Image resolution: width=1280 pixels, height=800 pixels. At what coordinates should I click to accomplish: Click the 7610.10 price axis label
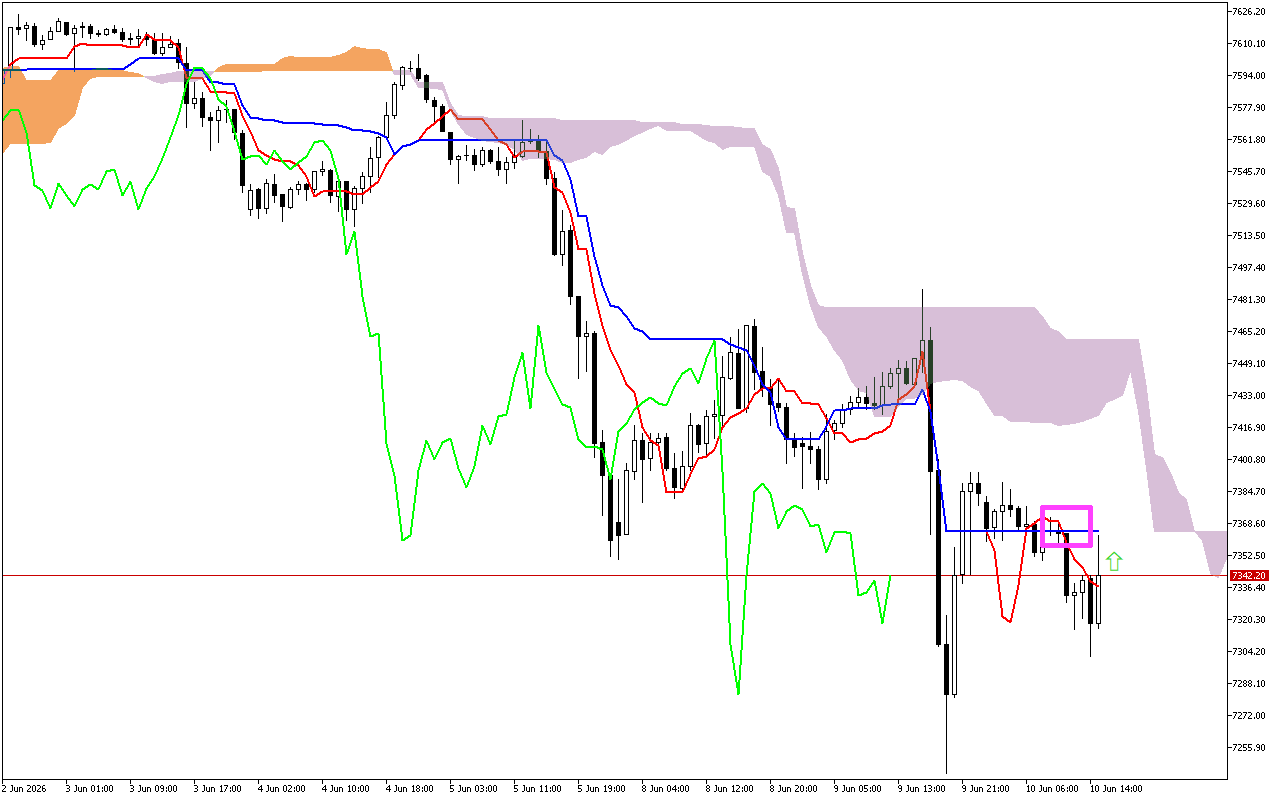coord(1250,44)
